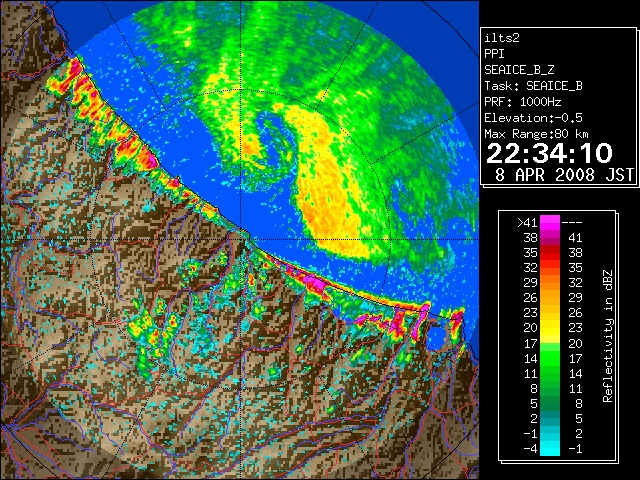Screen dimensions: 640x480
Task: Click the red 35 dBZ legend color
Action: (x=550, y=252)
